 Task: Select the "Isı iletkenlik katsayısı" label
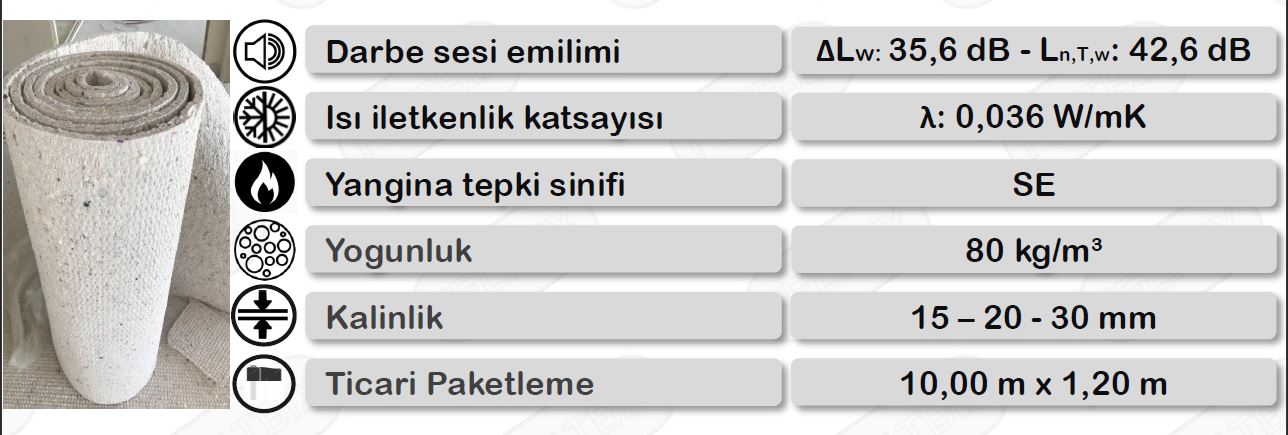pos(495,120)
